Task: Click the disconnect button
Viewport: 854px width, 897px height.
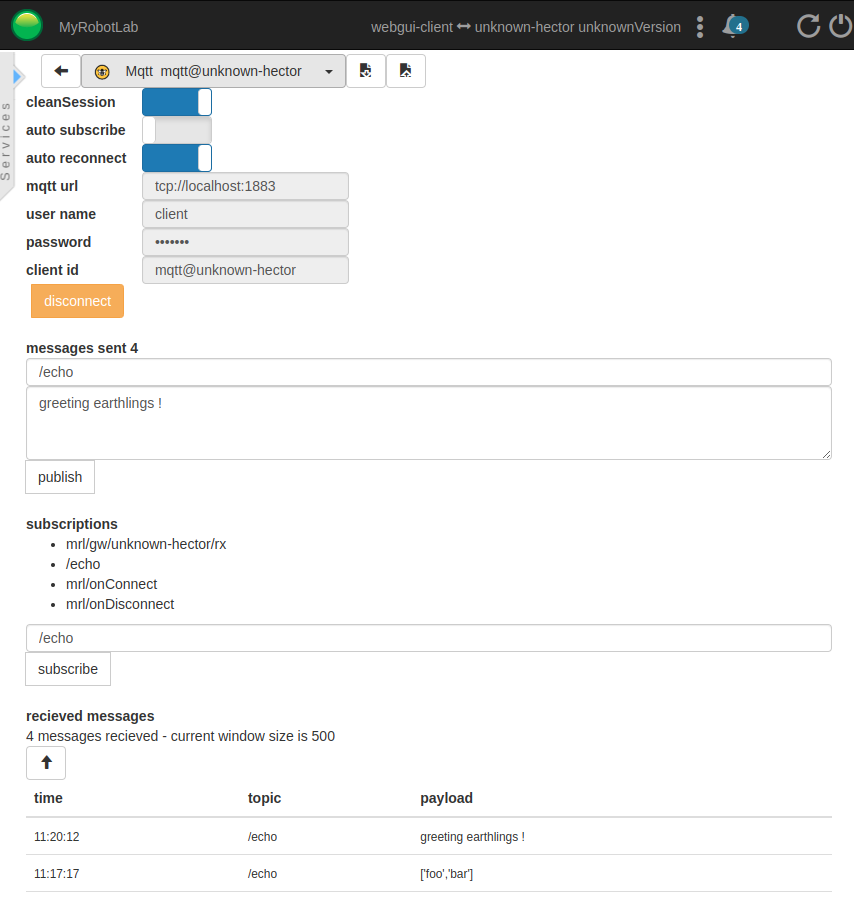Action: [77, 301]
